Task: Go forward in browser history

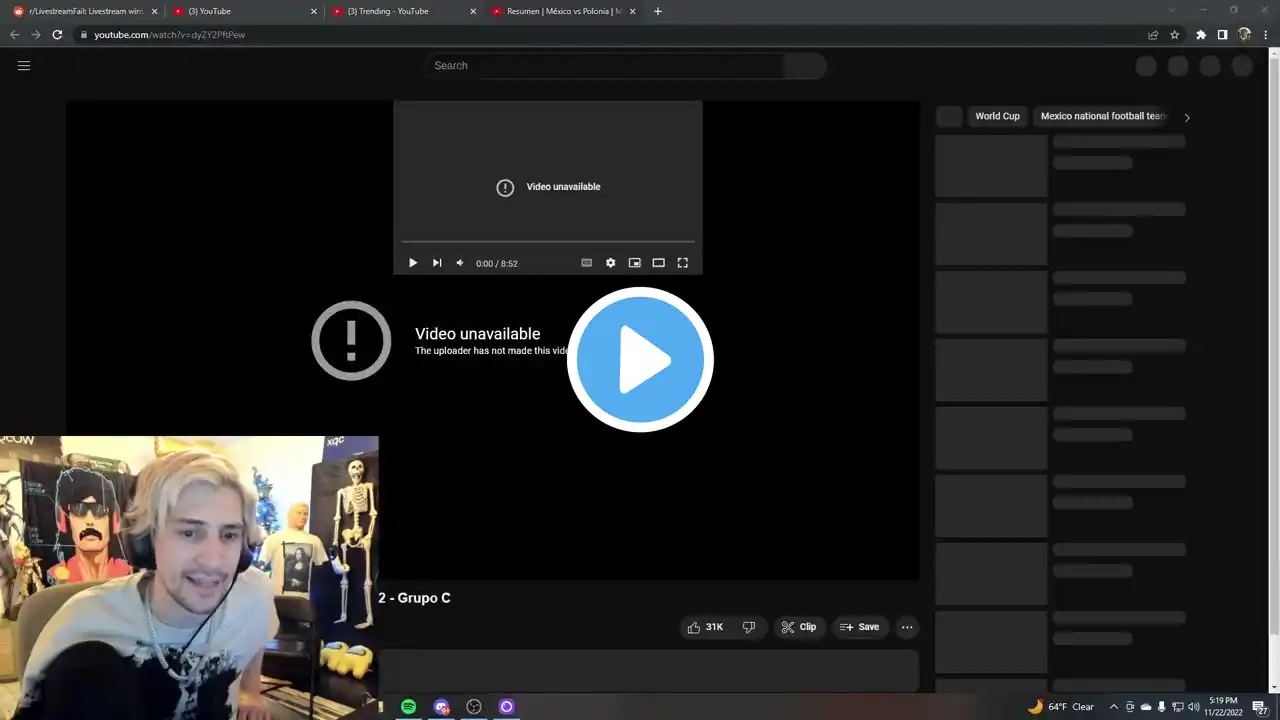Action: point(36,34)
